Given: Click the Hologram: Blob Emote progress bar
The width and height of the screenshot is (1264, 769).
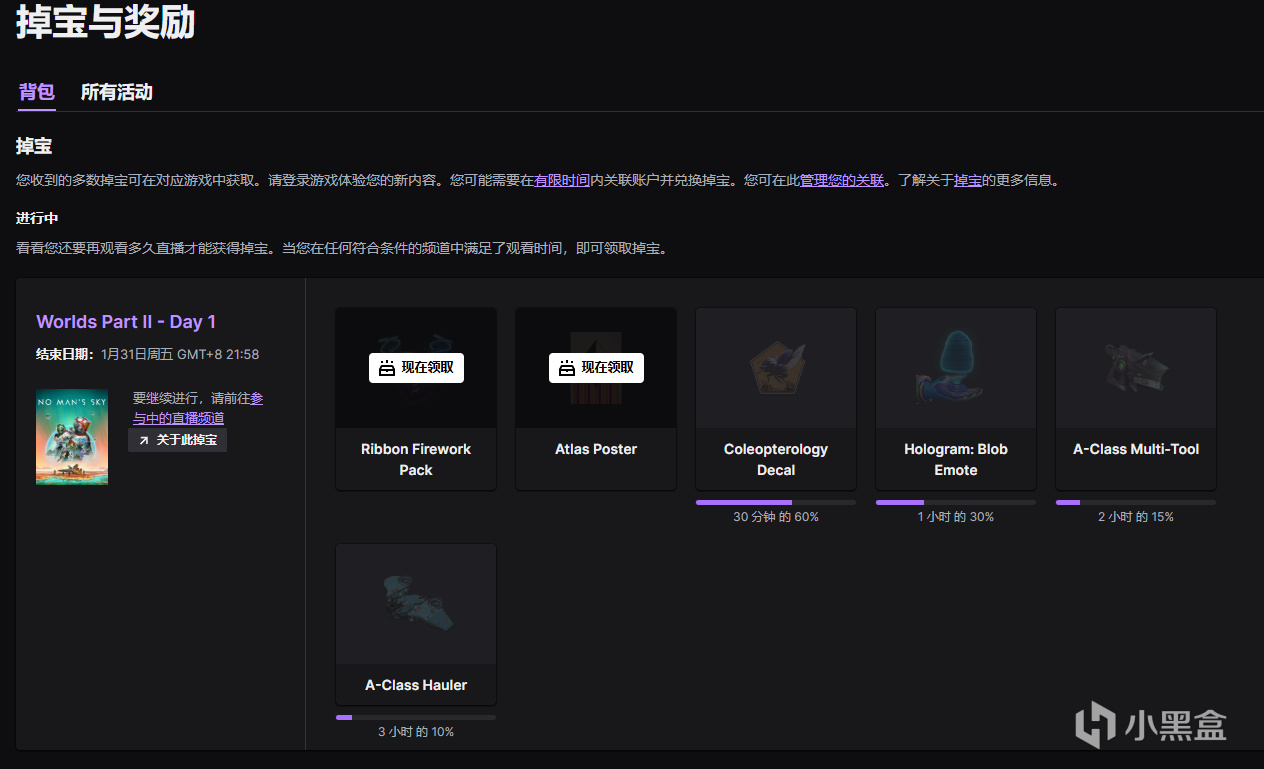Looking at the screenshot, I should [956, 502].
